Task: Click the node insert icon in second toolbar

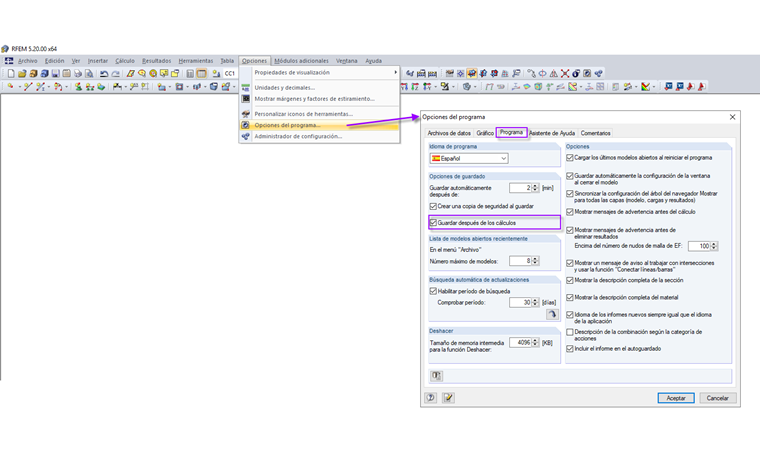Action: [x=10, y=87]
